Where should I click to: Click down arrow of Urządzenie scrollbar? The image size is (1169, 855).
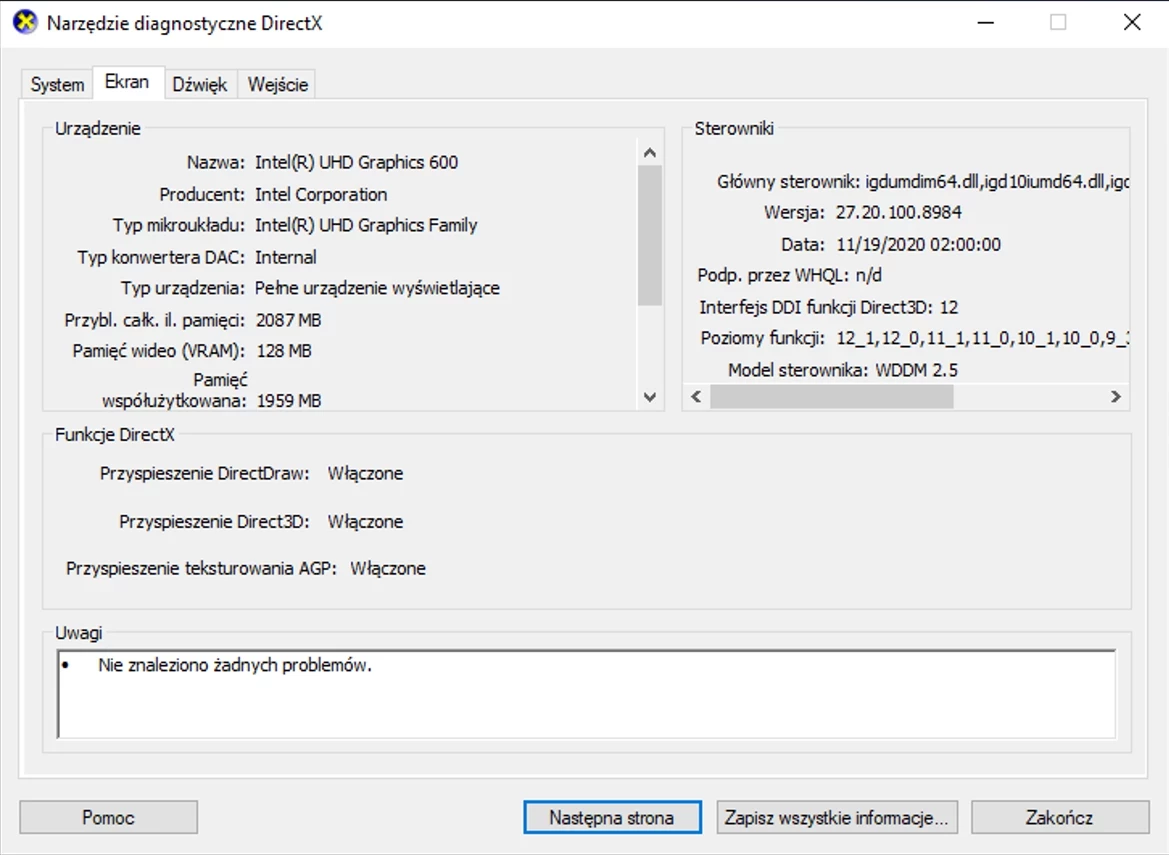[650, 397]
